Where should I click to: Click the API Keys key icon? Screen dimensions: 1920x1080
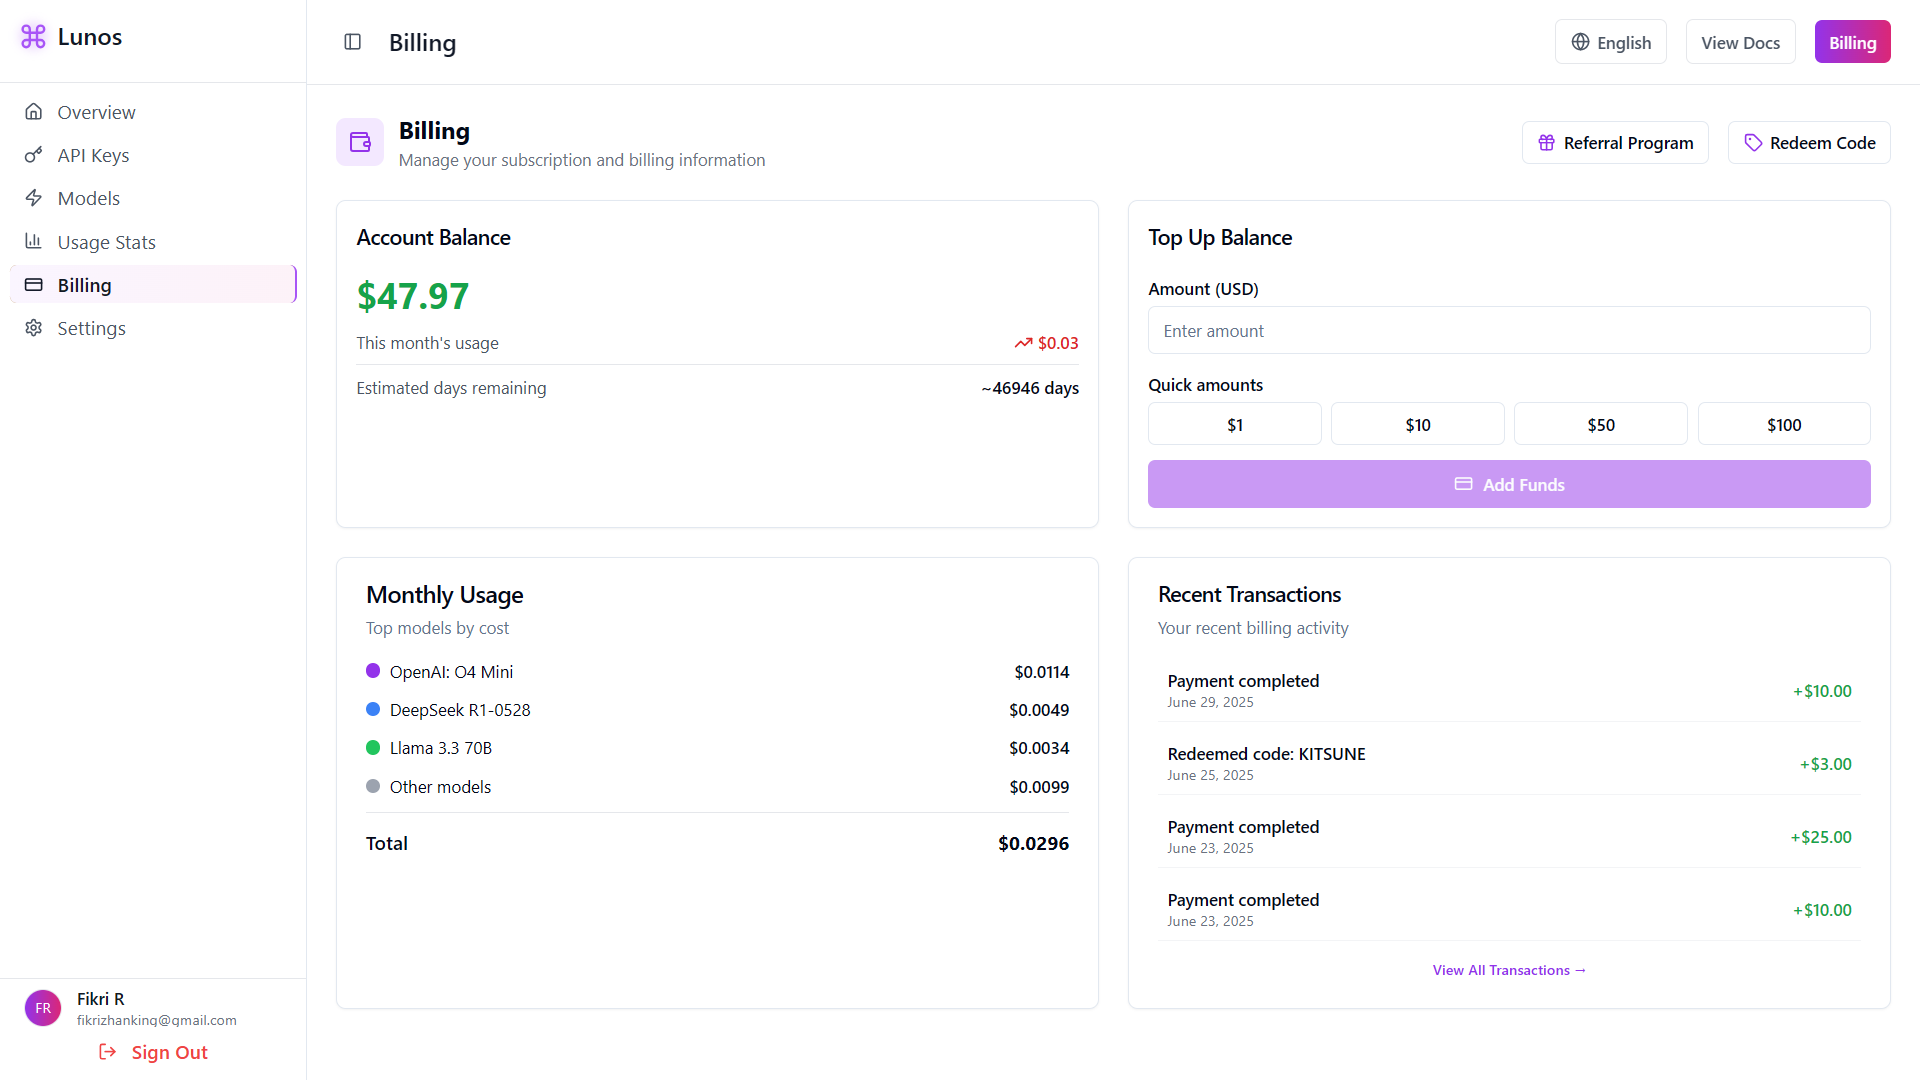34,155
